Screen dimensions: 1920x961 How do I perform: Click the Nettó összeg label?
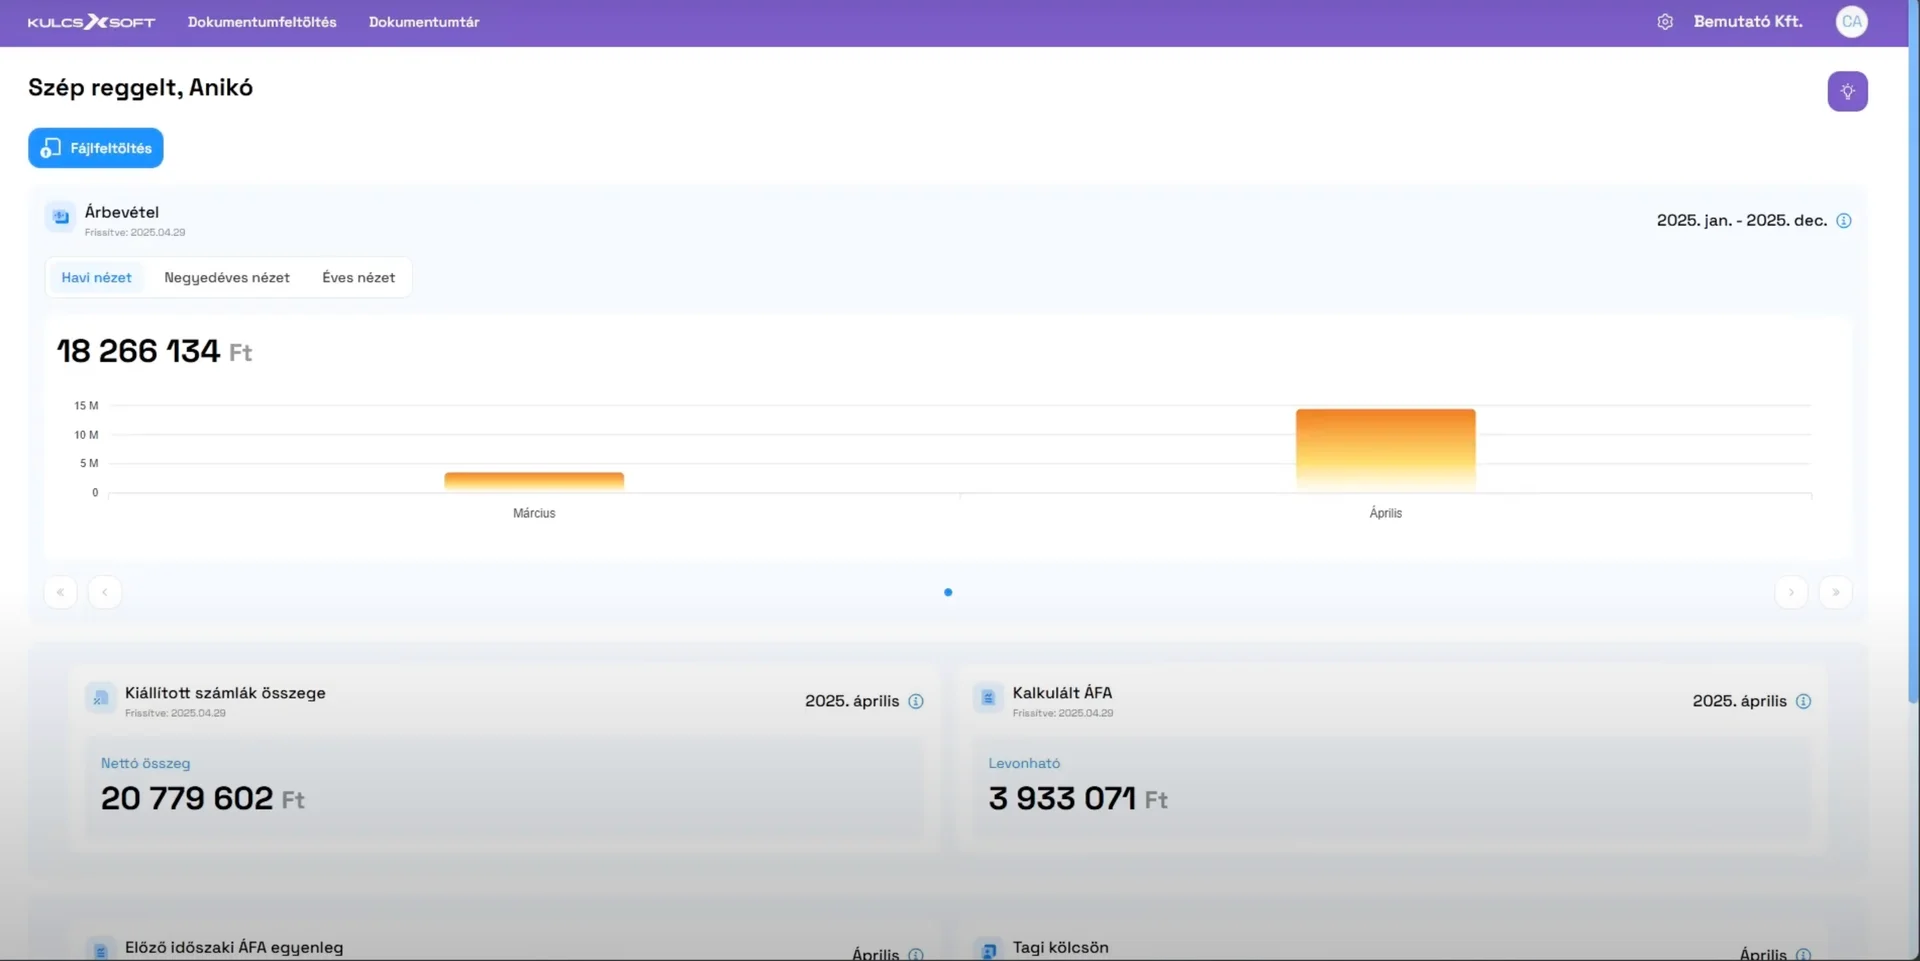(145, 763)
